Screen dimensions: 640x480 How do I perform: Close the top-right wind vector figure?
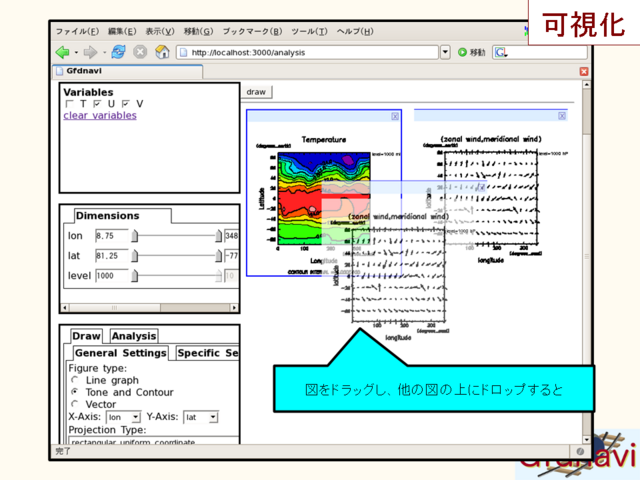[562, 116]
